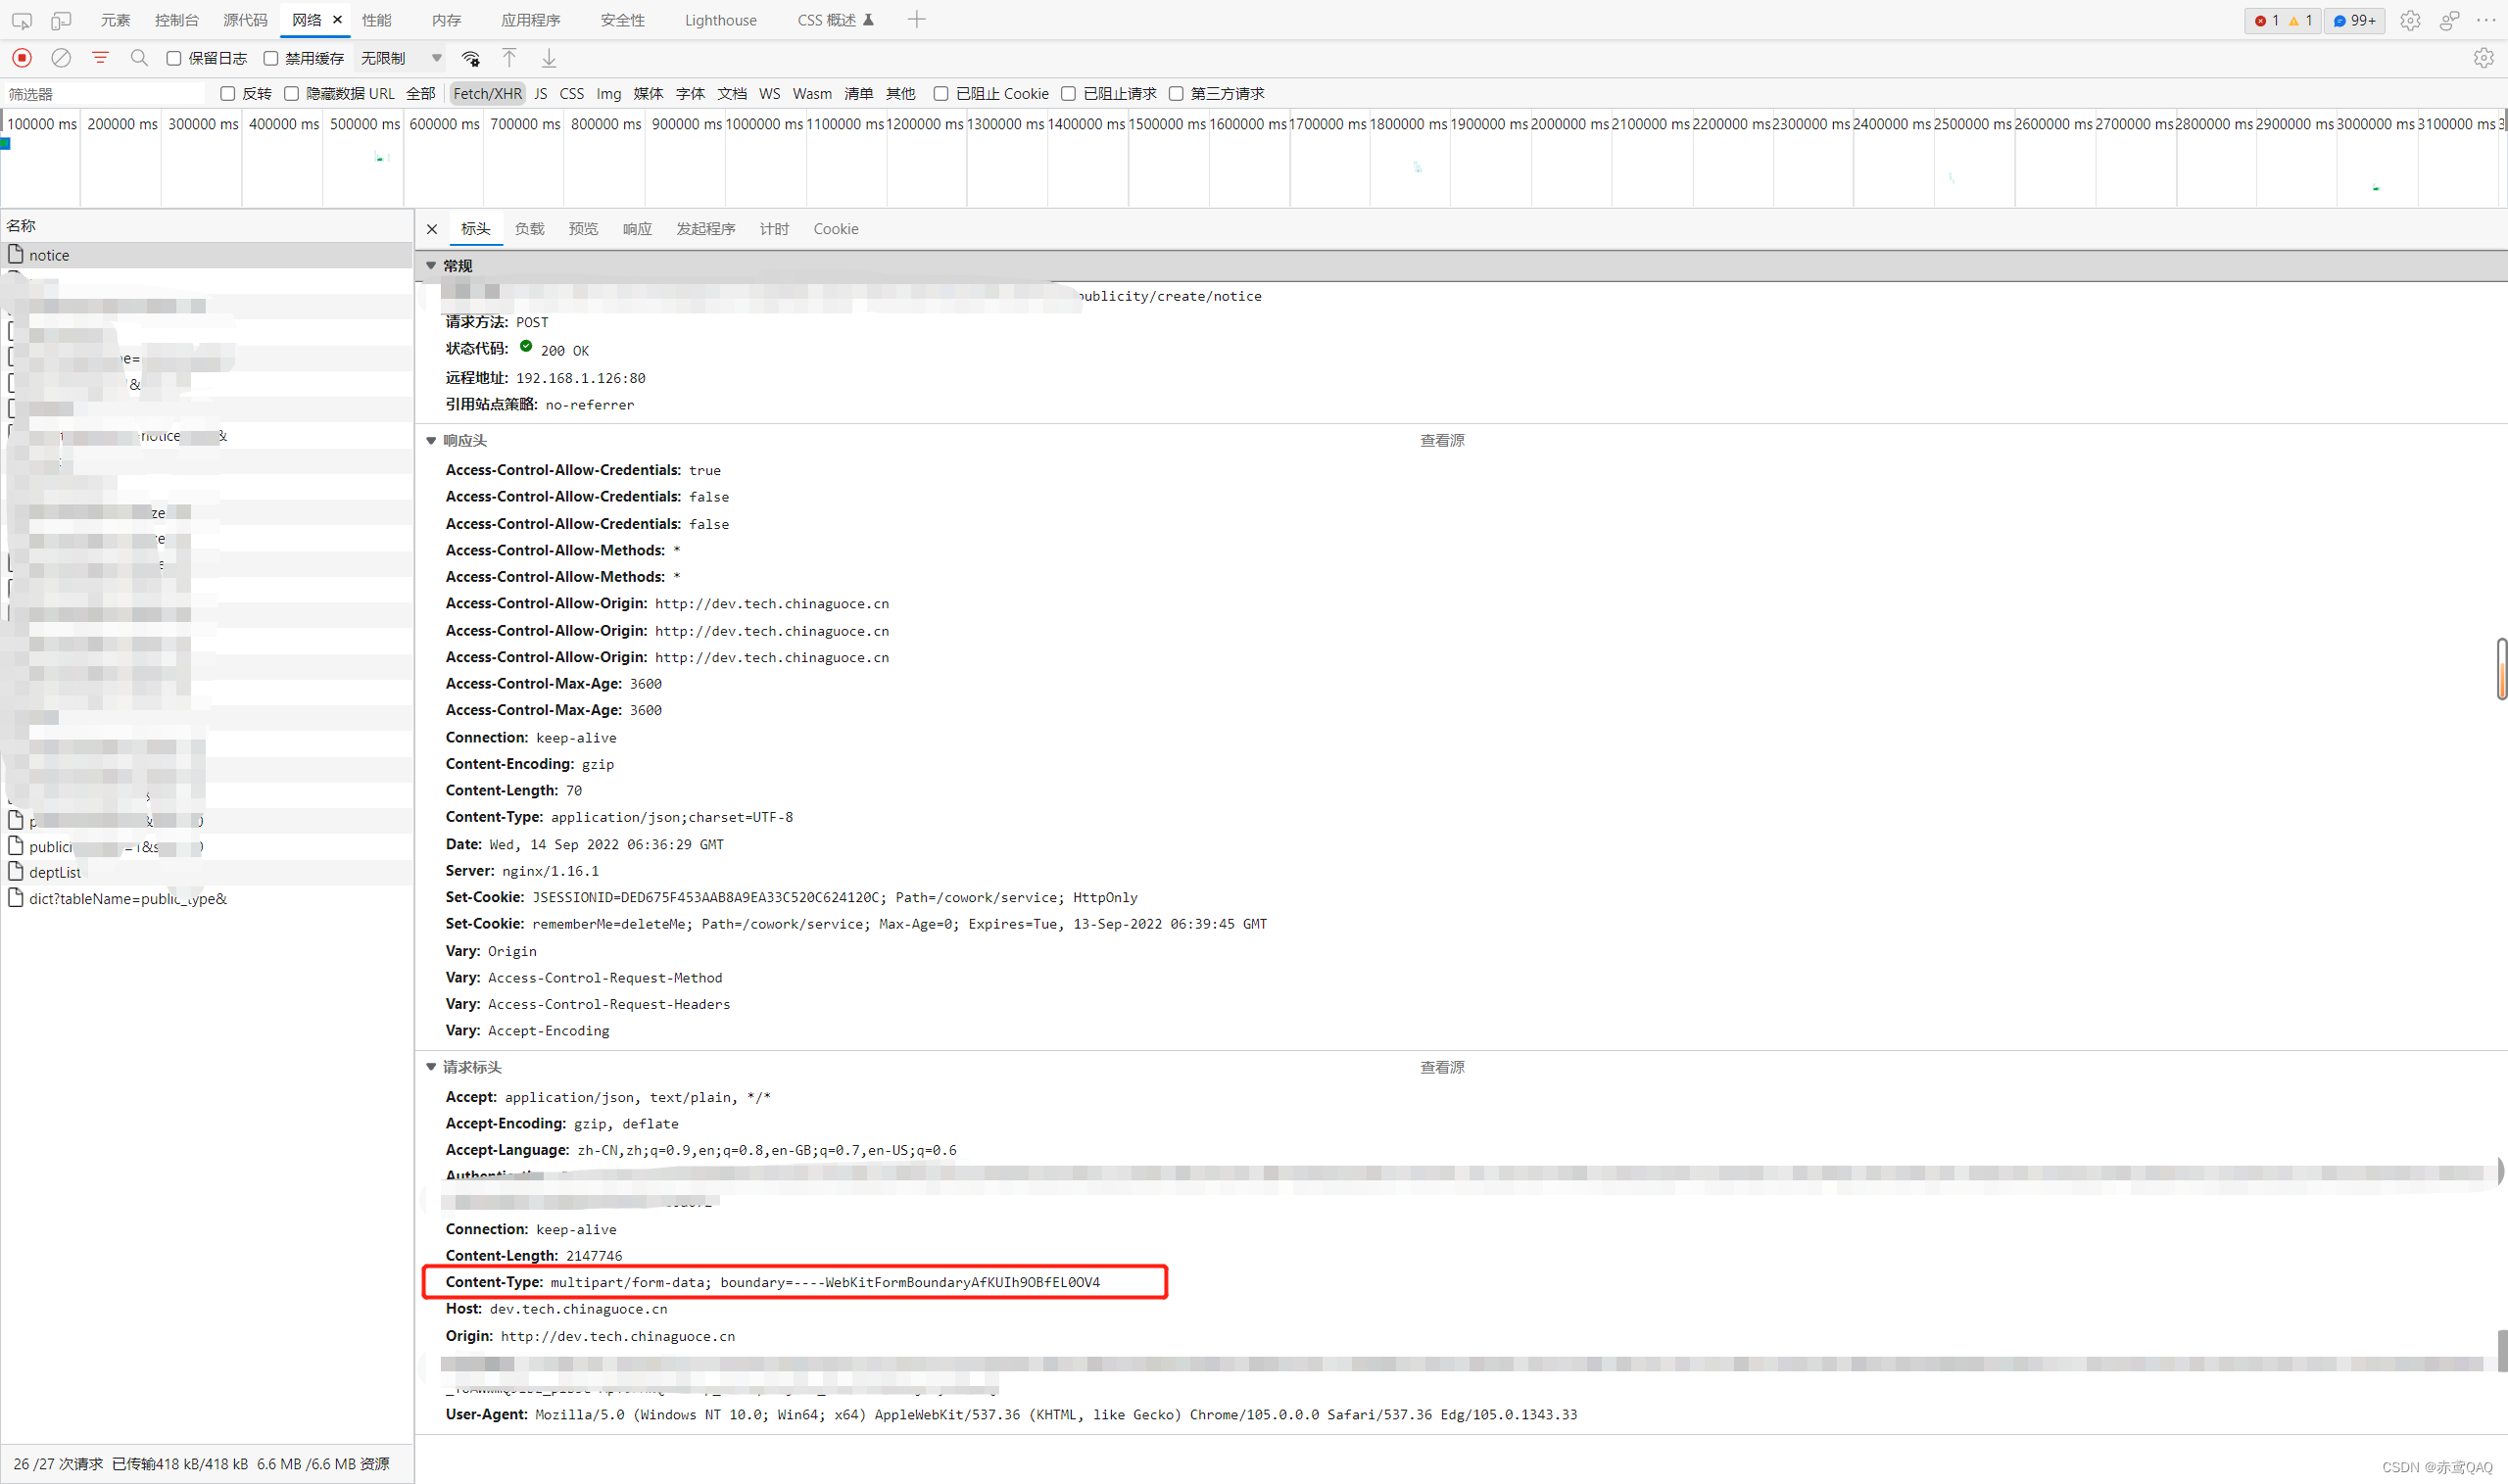Tick the 第三方请求 checkbox
This screenshot has width=2508, height=1484.
tap(1176, 93)
